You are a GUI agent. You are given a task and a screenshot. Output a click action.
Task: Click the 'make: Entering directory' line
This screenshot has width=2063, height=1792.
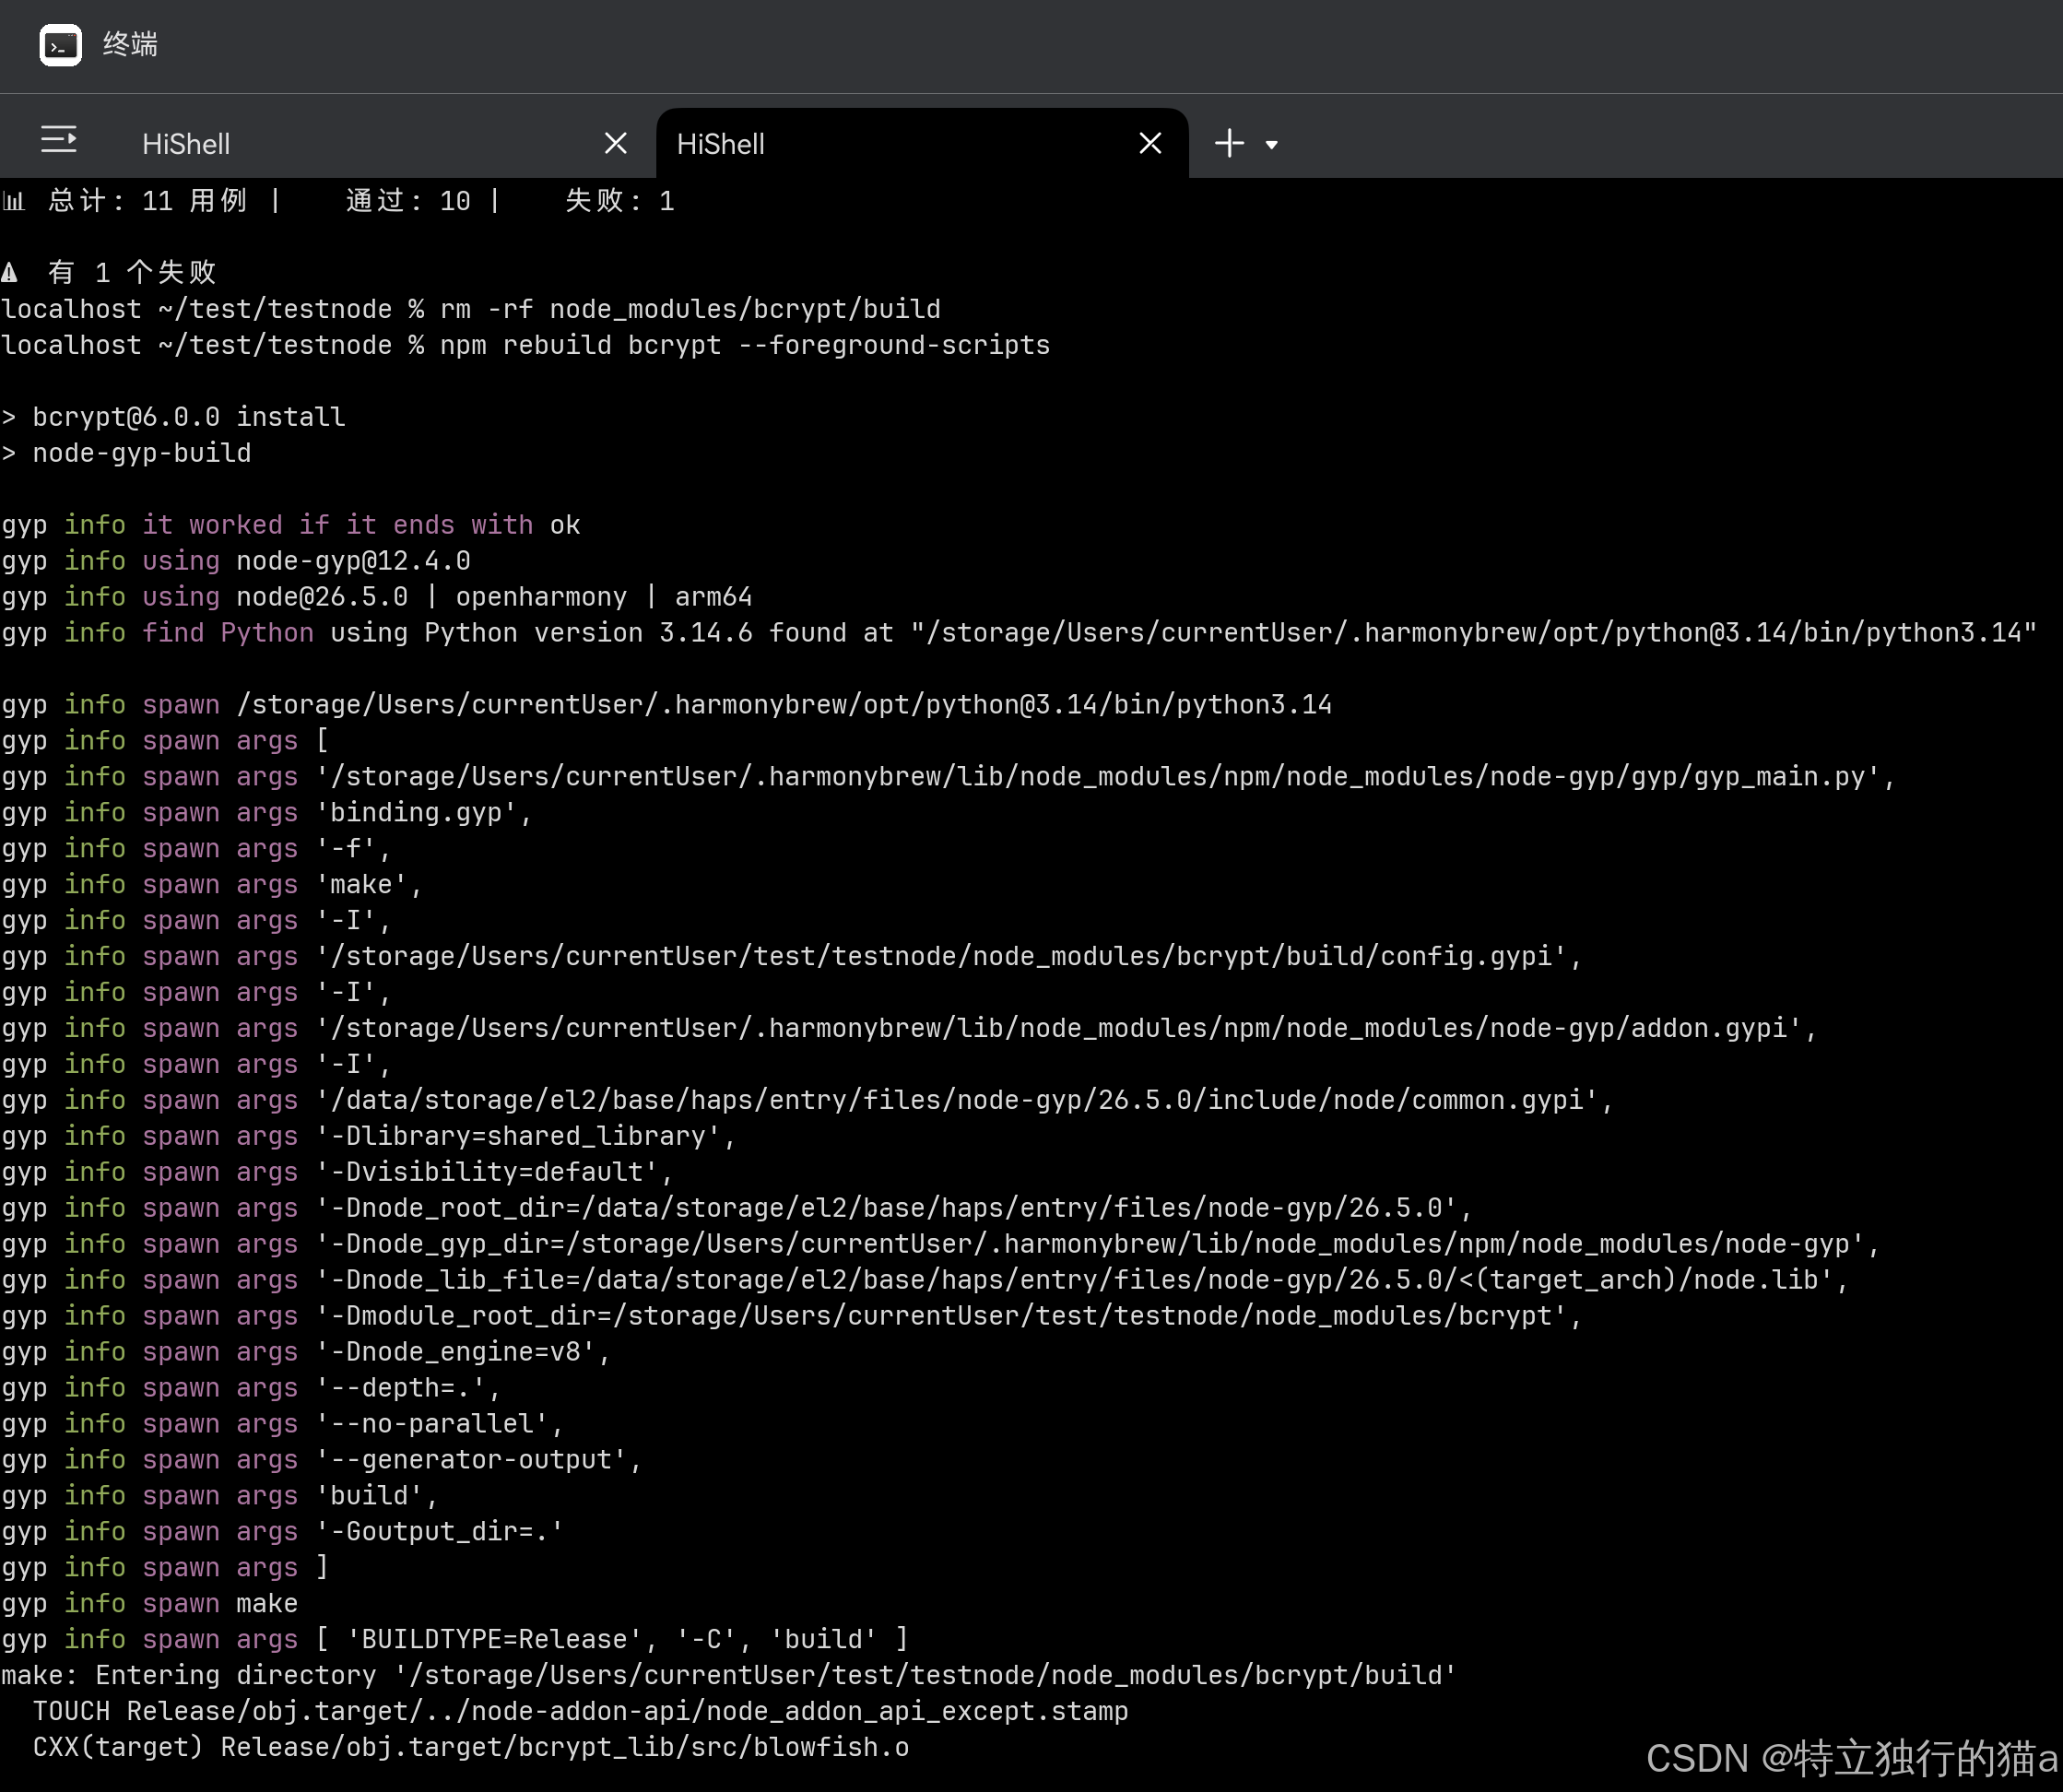coord(729,1677)
